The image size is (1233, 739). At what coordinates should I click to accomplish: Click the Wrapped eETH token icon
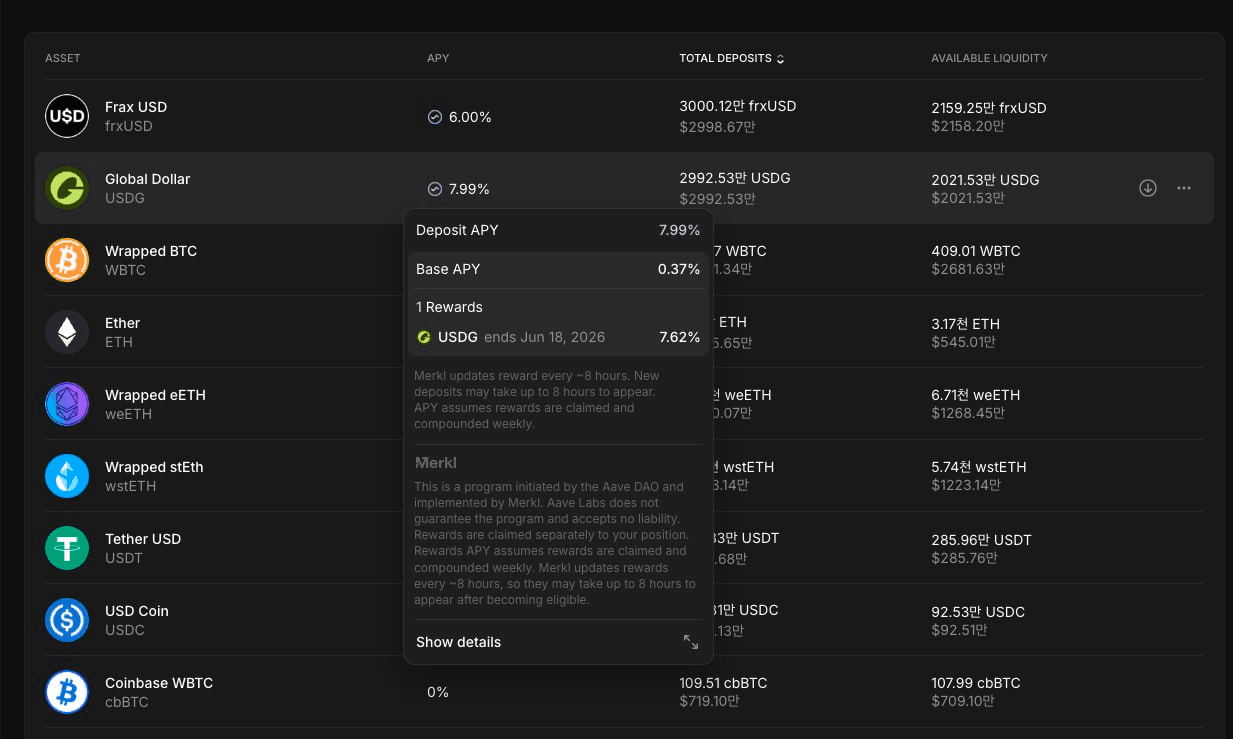[x=67, y=404]
